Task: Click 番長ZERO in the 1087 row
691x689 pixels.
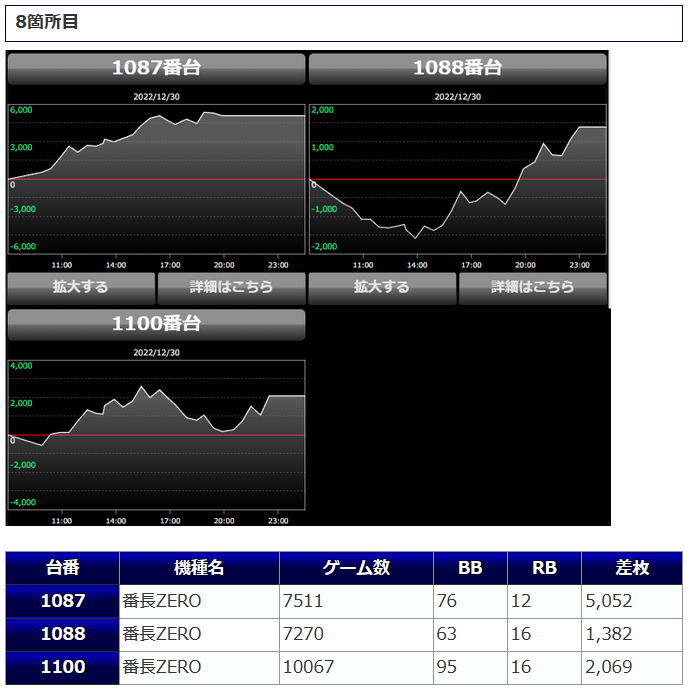Action: coord(162,601)
